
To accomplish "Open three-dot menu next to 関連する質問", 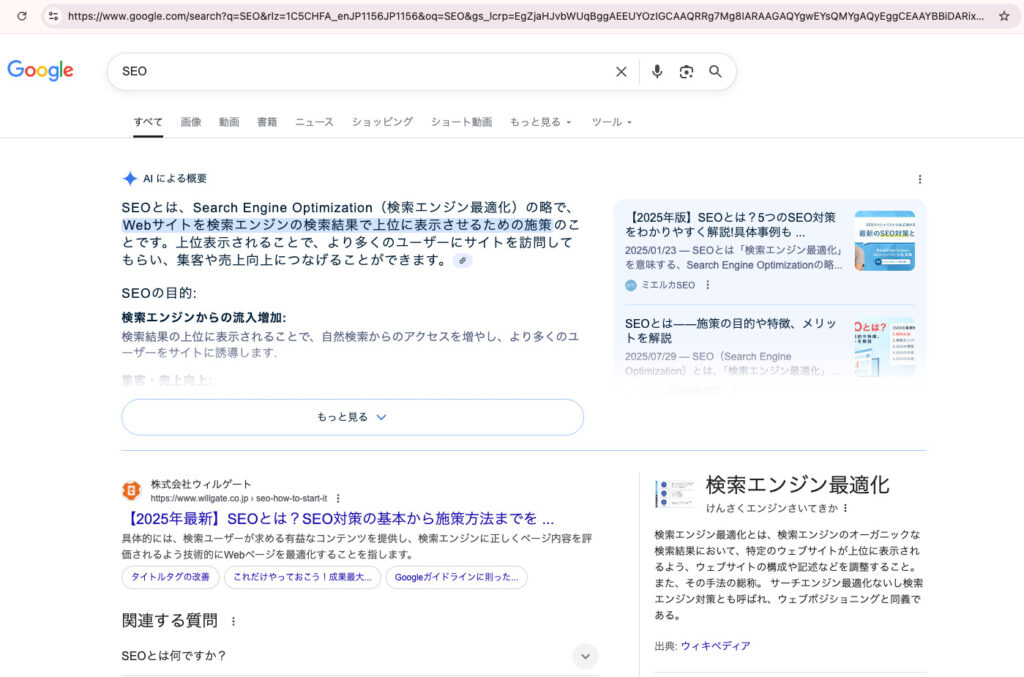I will pyautogui.click(x=233, y=622).
